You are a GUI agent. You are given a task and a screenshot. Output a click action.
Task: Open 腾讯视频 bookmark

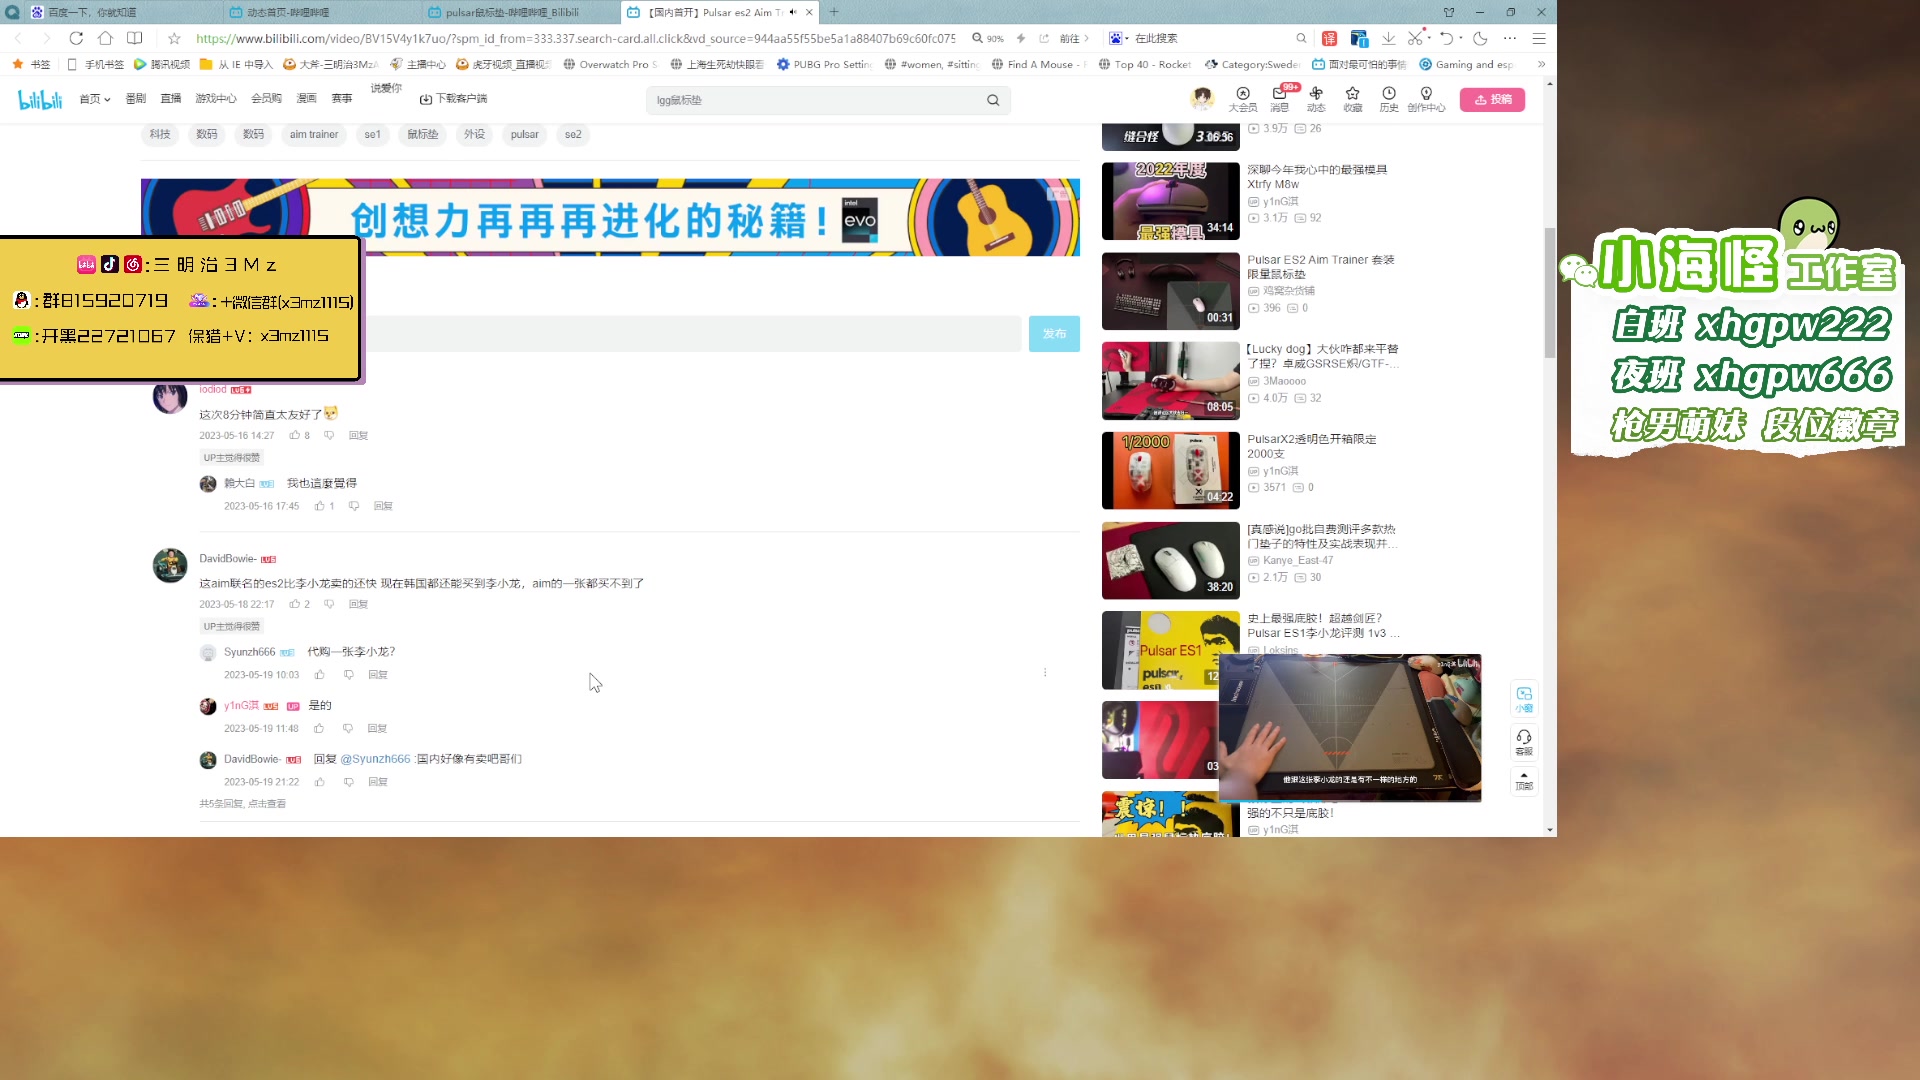pos(162,64)
